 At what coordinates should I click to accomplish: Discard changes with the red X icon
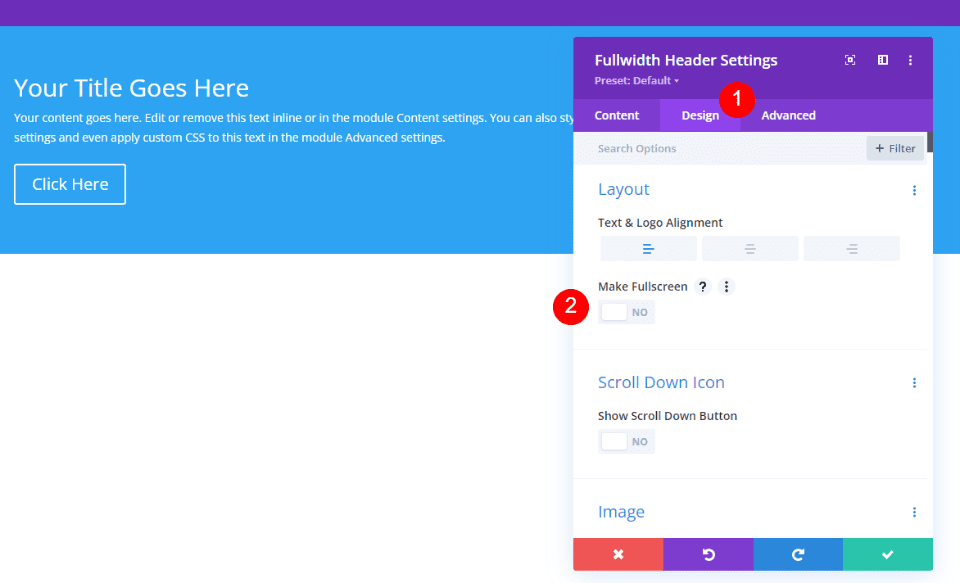617,553
